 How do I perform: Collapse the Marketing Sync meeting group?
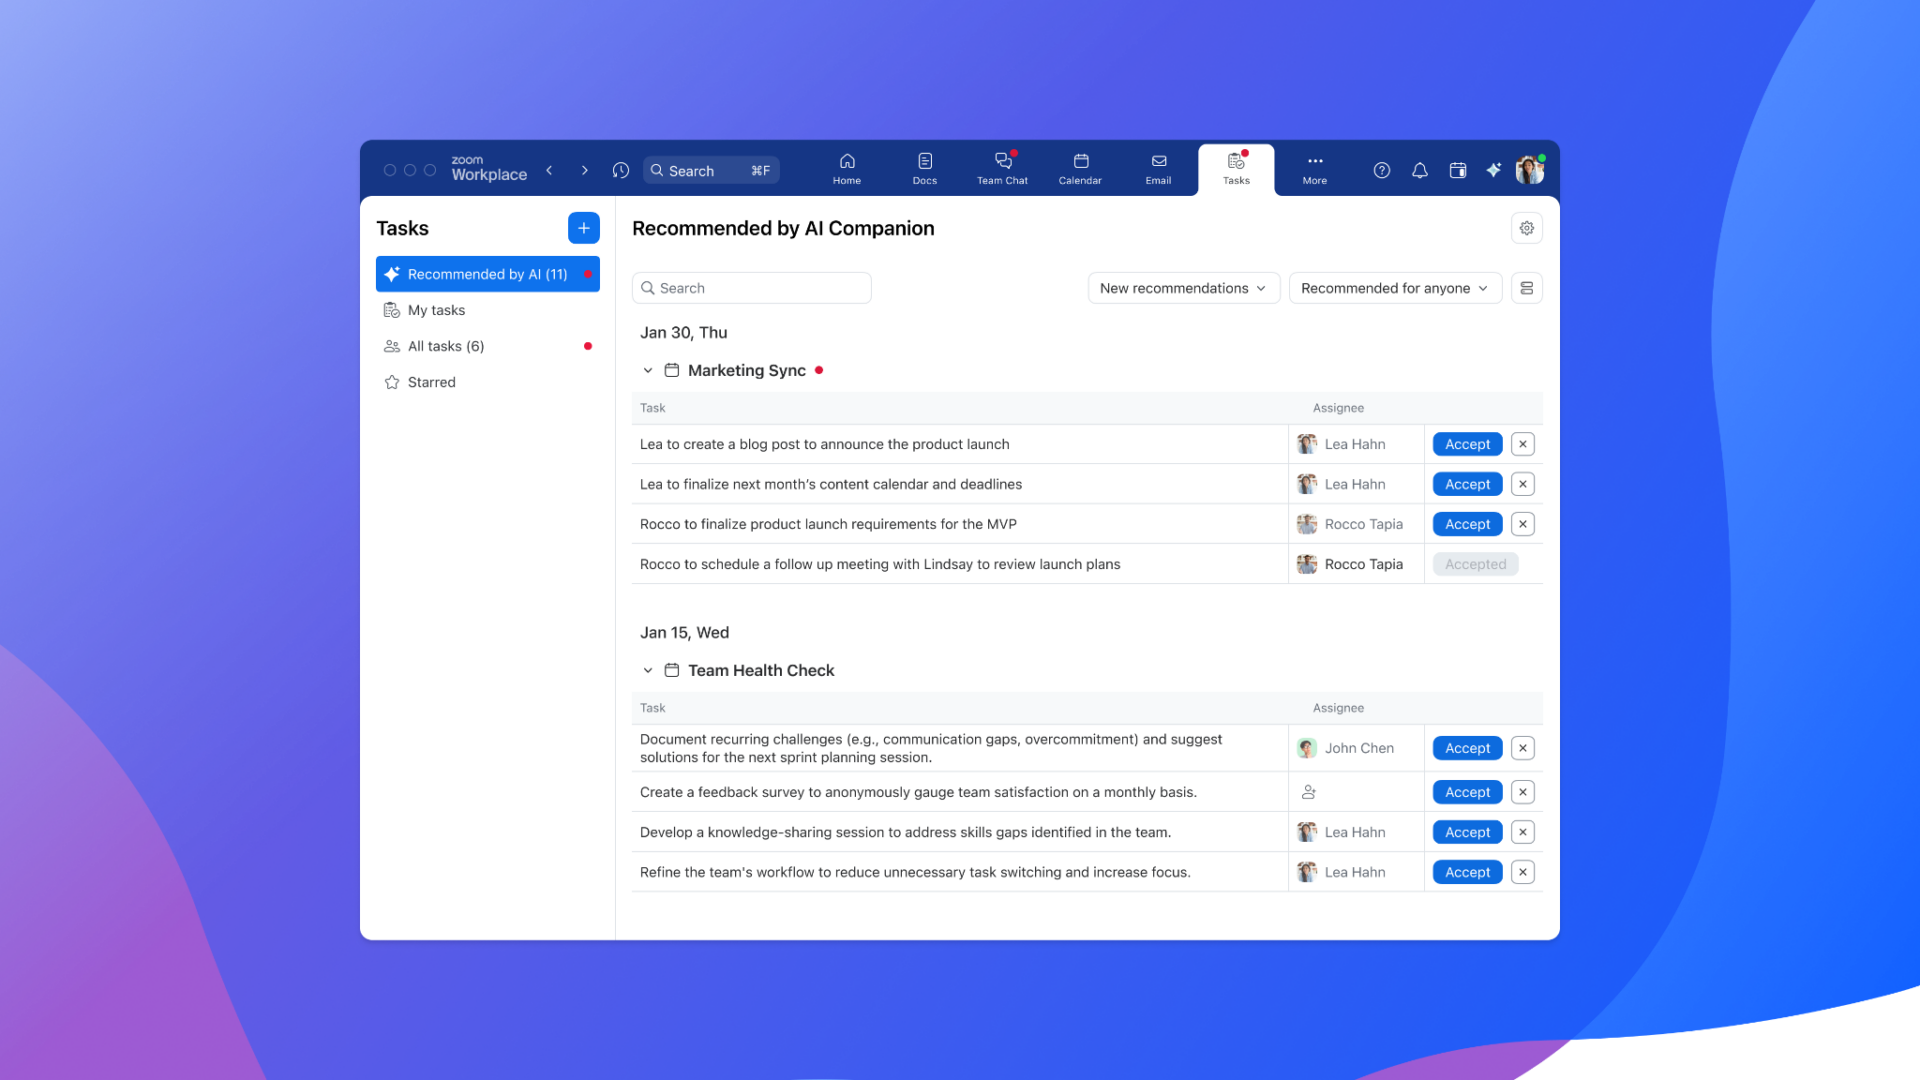[648, 370]
